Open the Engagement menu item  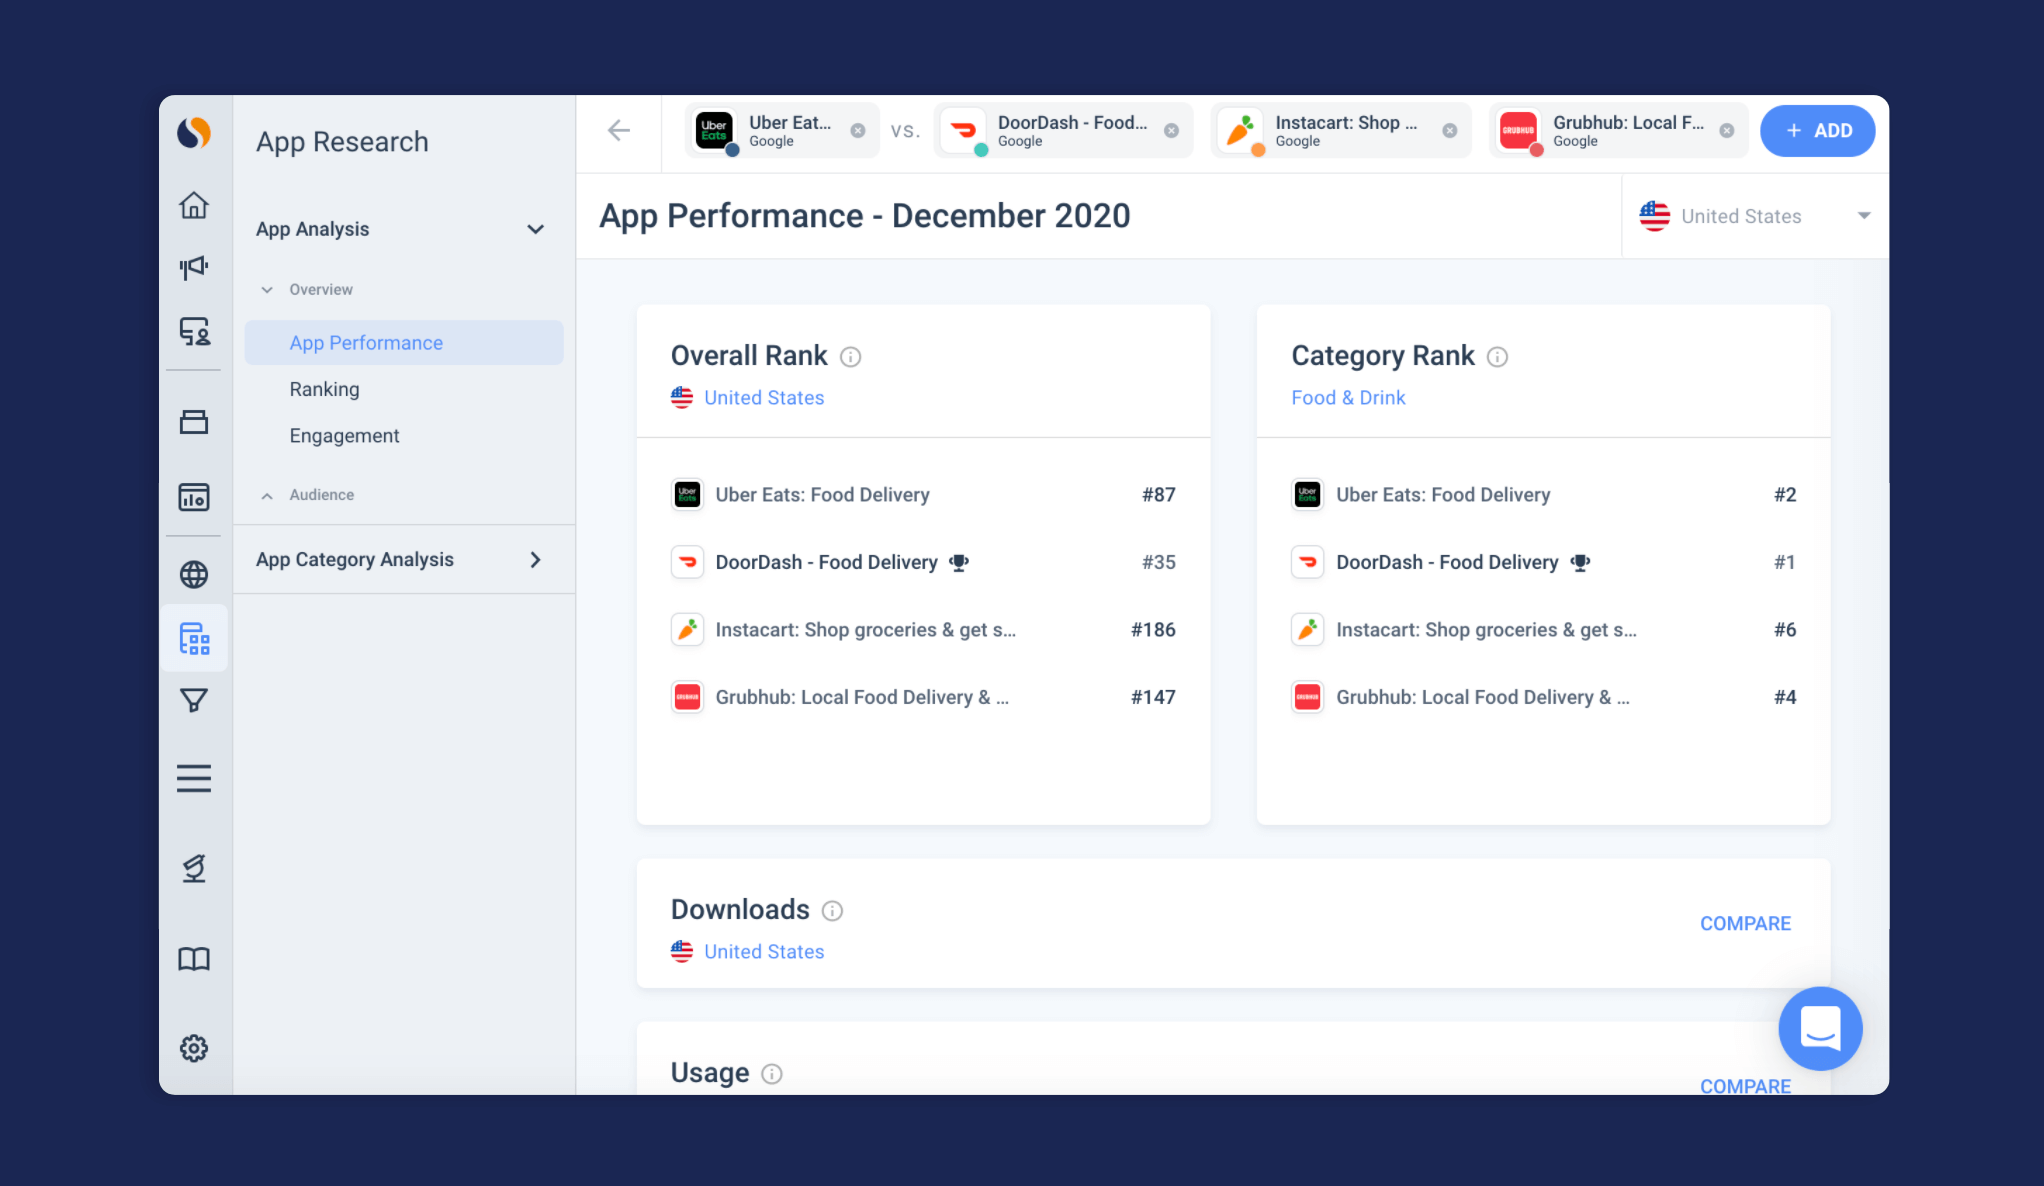tap(344, 436)
